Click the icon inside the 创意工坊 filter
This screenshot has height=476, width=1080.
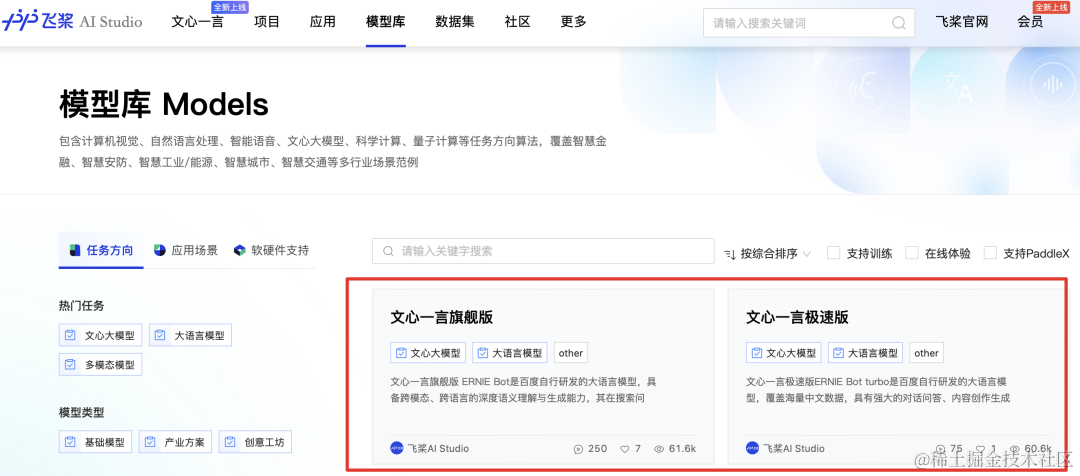229,442
